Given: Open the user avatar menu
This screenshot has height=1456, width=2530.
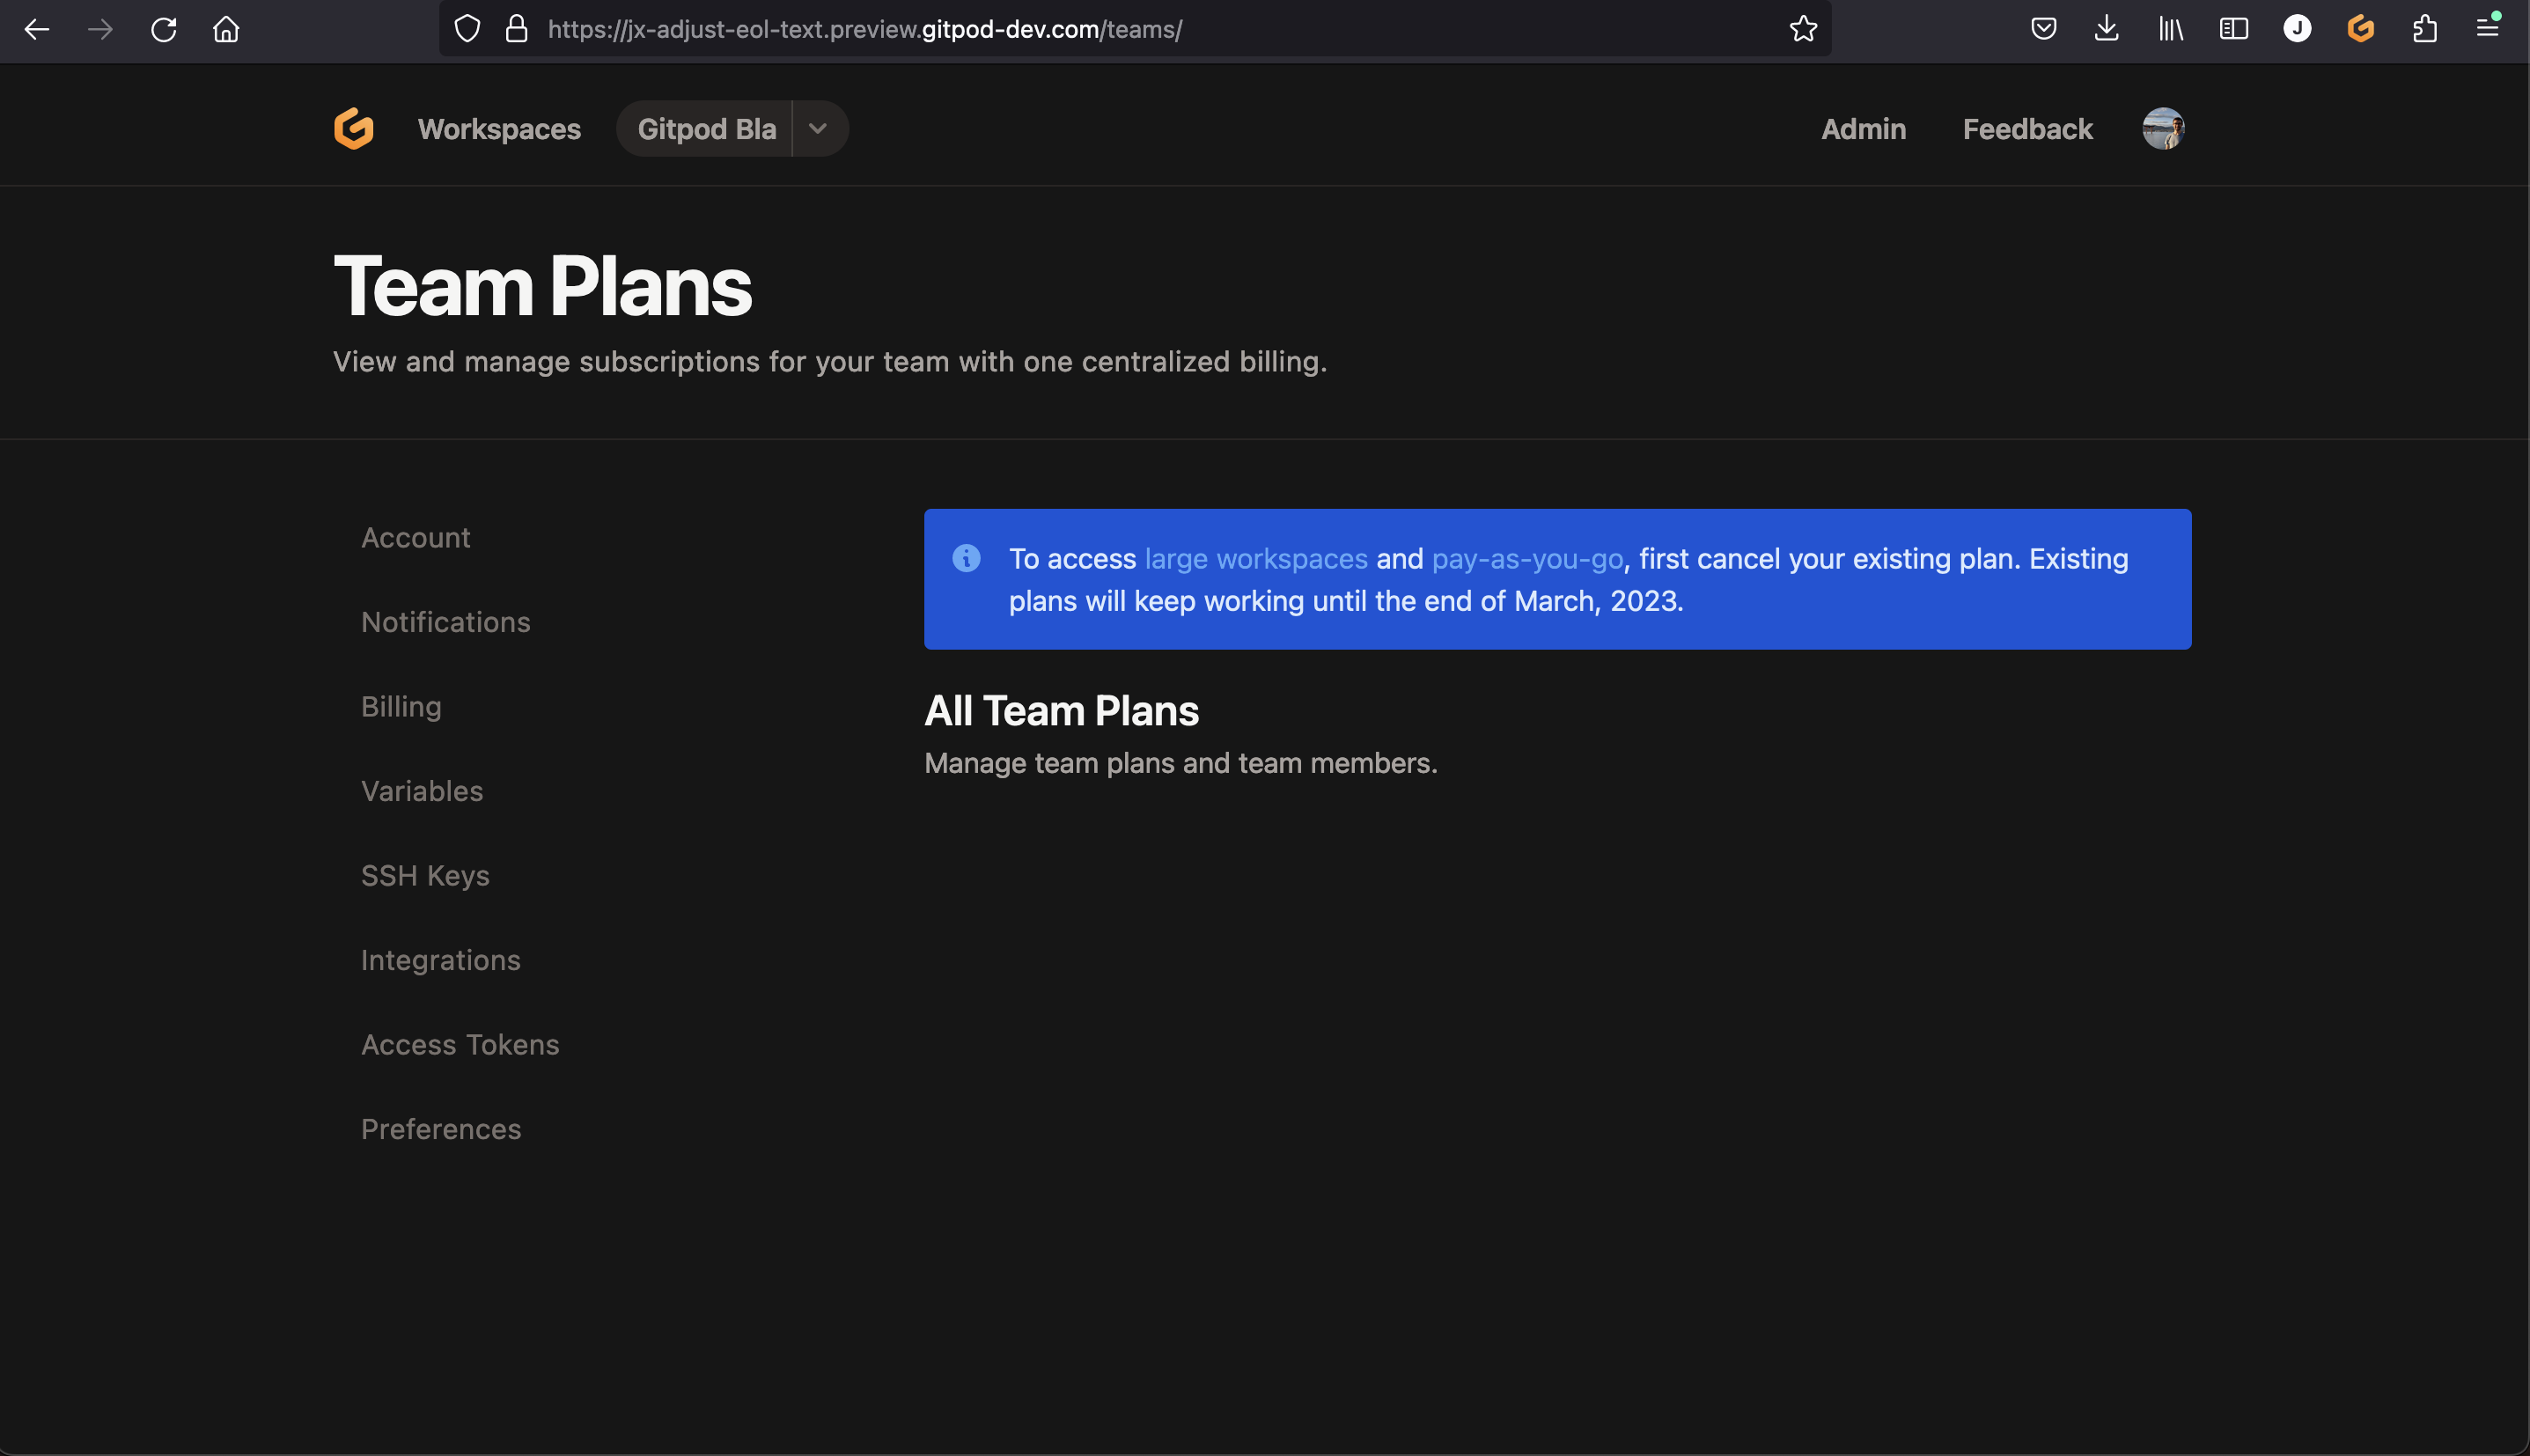Looking at the screenshot, I should tap(2163, 129).
